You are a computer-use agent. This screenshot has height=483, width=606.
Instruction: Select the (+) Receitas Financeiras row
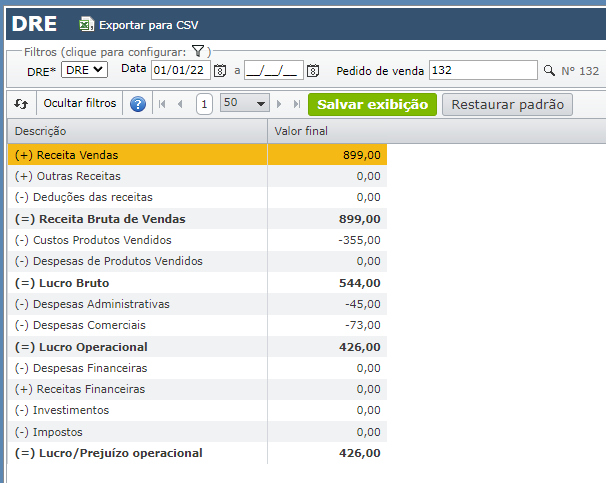pos(197,389)
